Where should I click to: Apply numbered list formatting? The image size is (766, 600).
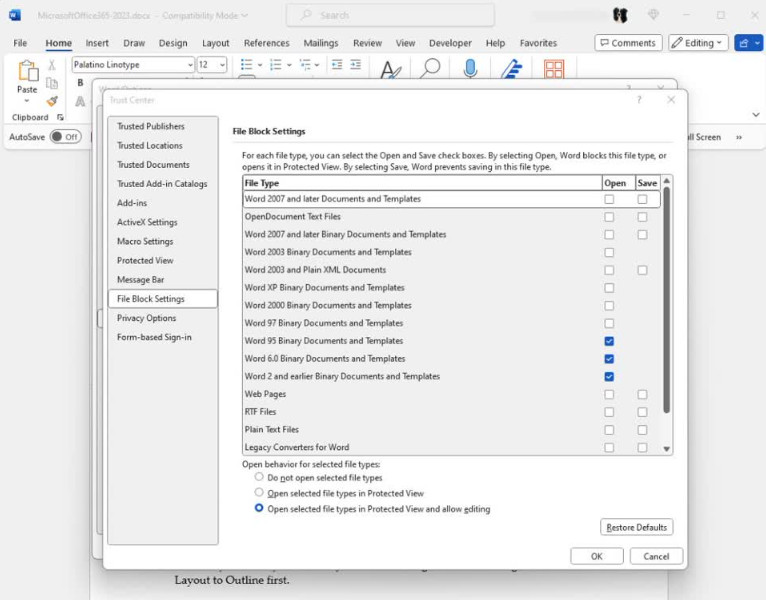click(x=276, y=64)
